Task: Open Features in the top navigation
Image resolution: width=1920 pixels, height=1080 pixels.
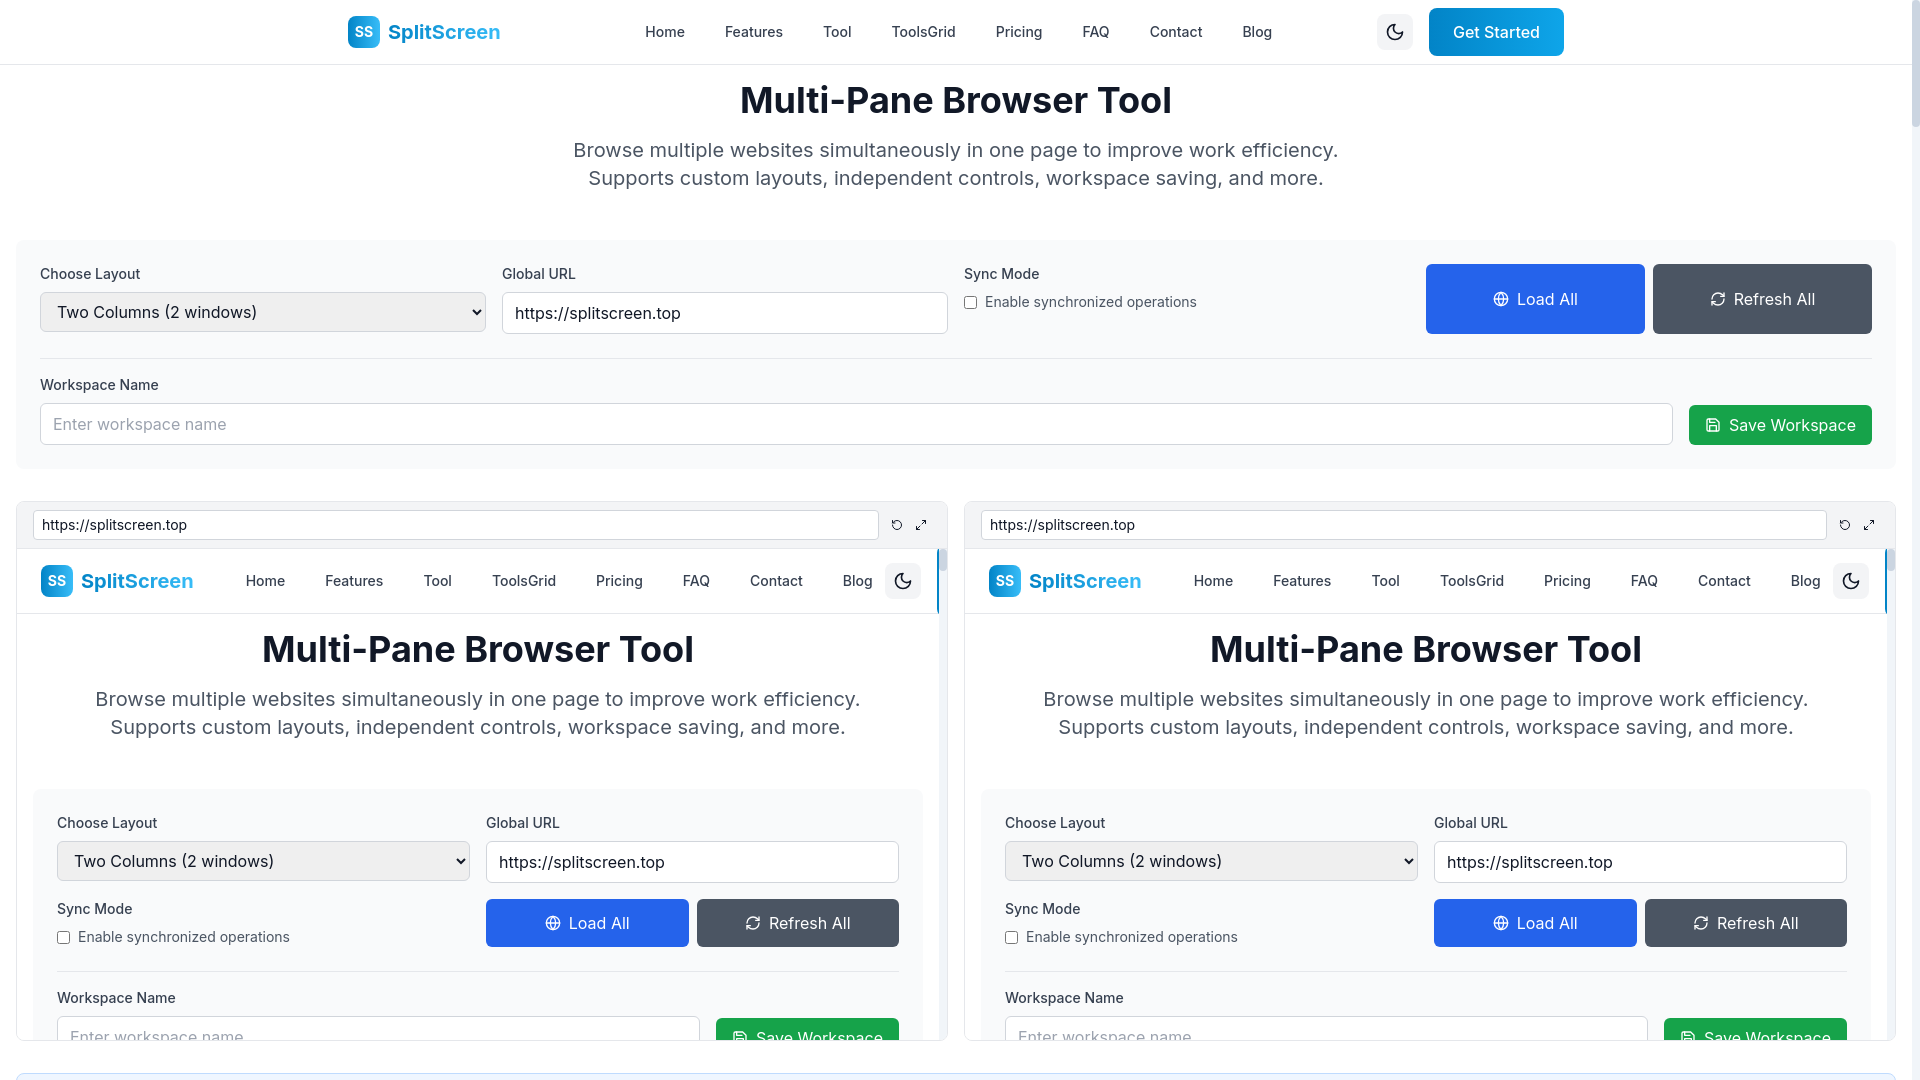Action: 754,32
